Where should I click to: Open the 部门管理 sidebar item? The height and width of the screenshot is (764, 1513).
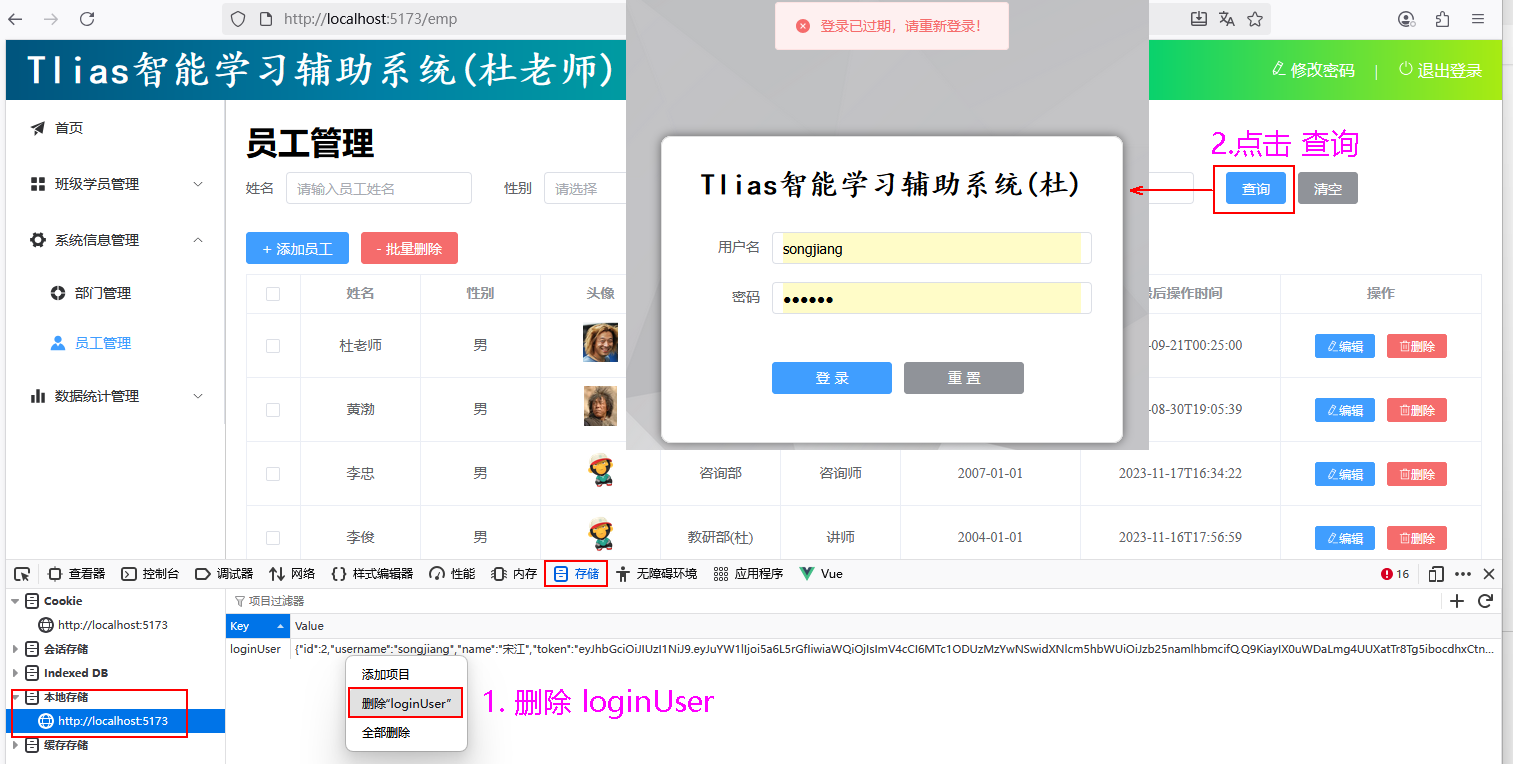[x=102, y=293]
